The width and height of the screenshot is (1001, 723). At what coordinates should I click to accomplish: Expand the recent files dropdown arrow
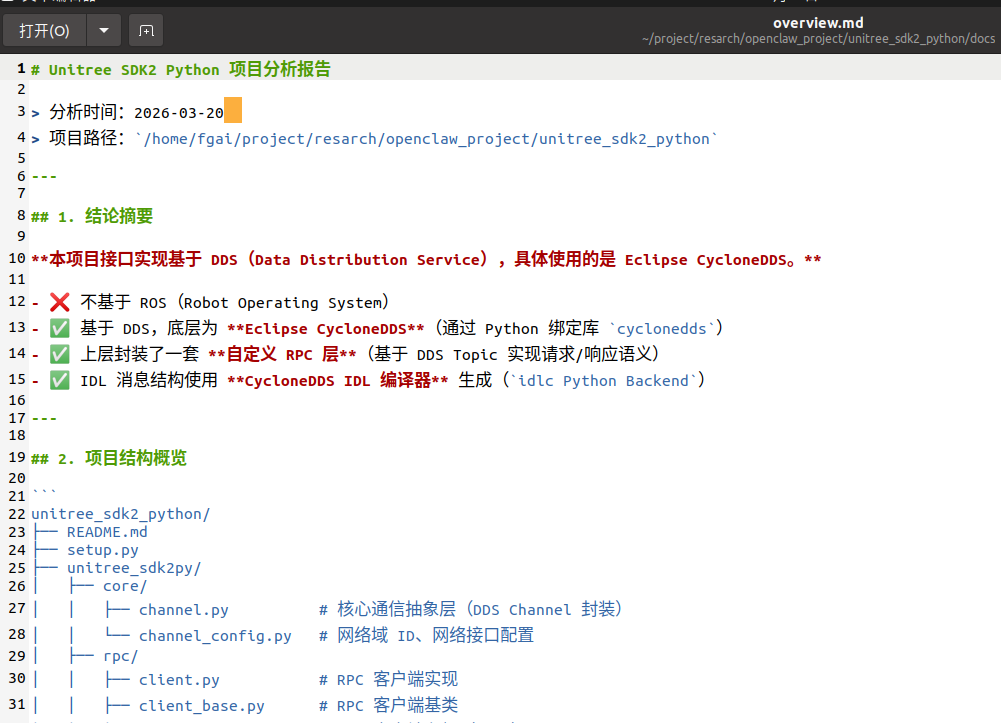(104, 31)
